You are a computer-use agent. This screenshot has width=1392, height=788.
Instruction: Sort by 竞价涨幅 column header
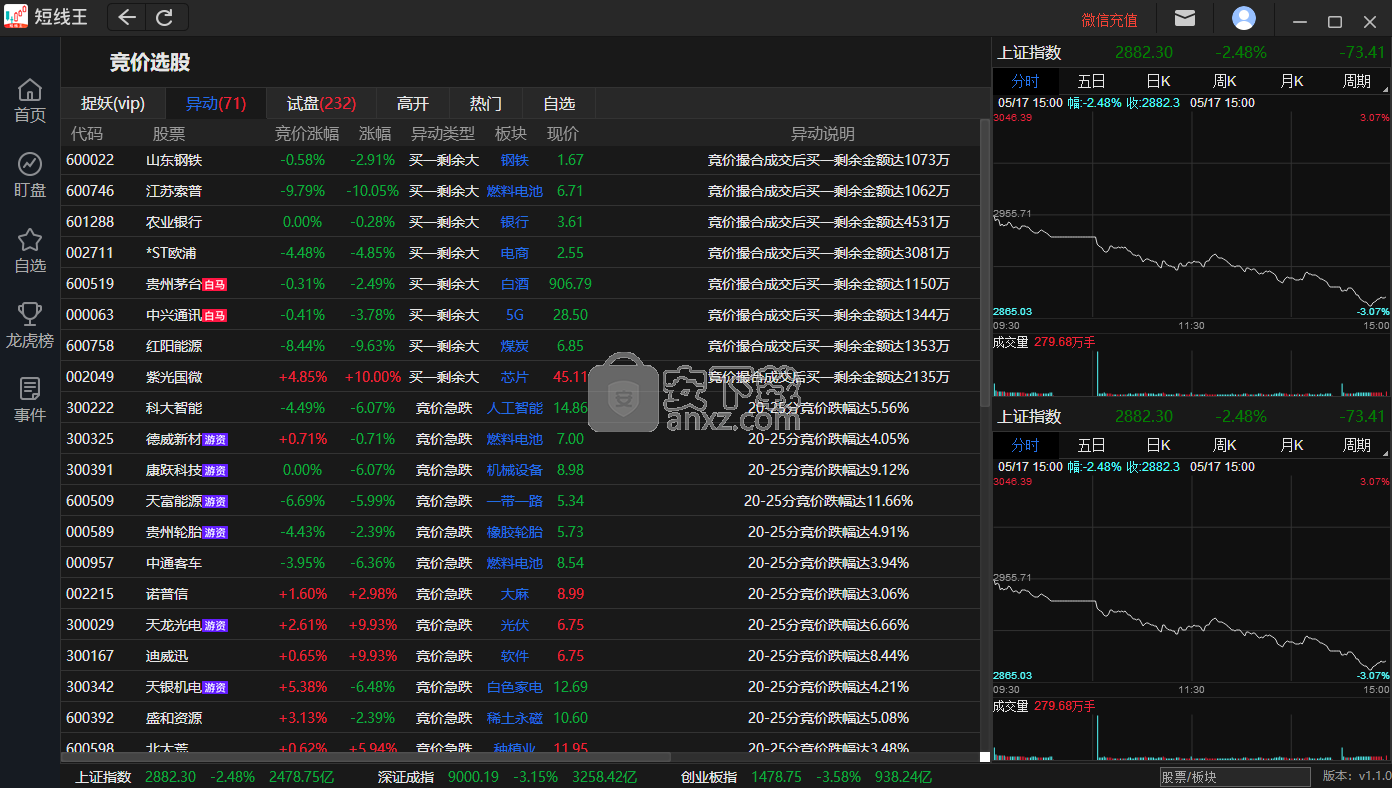307,133
